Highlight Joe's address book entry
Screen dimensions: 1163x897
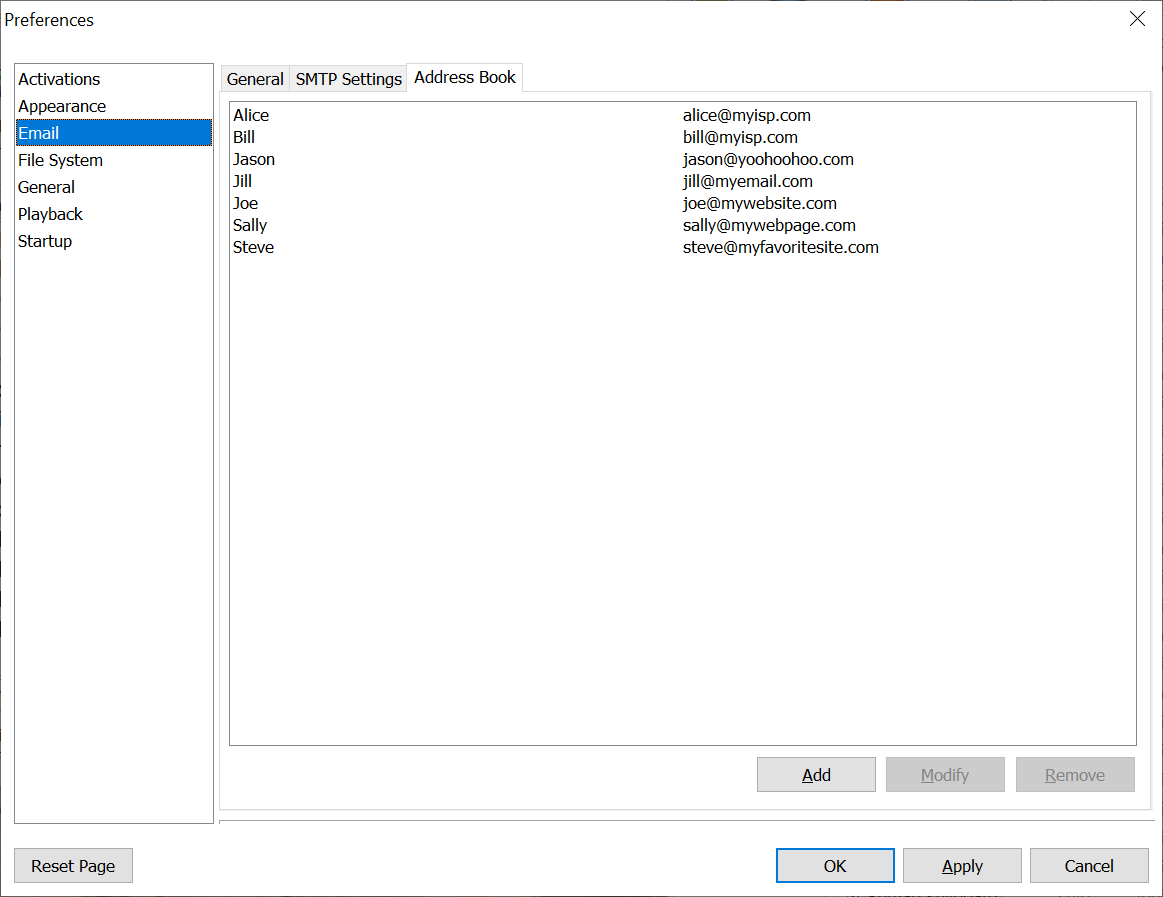[x=245, y=203]
